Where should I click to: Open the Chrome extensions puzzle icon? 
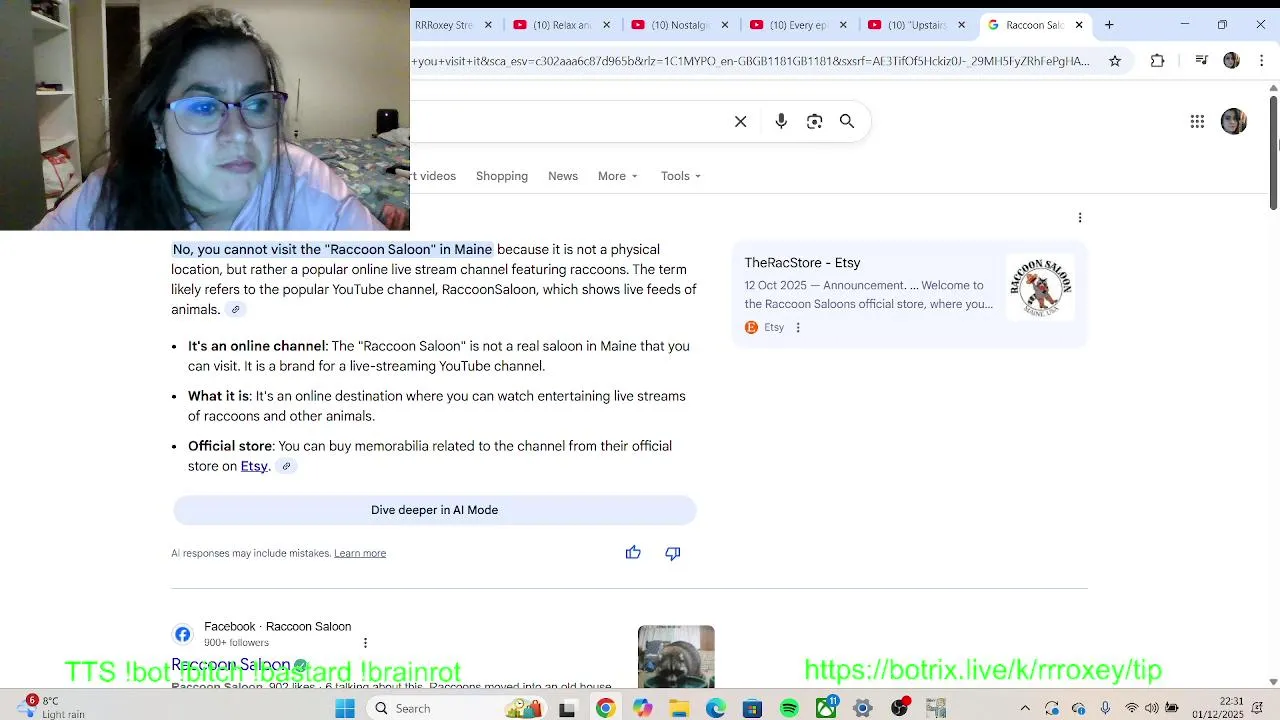(1157, 61)
